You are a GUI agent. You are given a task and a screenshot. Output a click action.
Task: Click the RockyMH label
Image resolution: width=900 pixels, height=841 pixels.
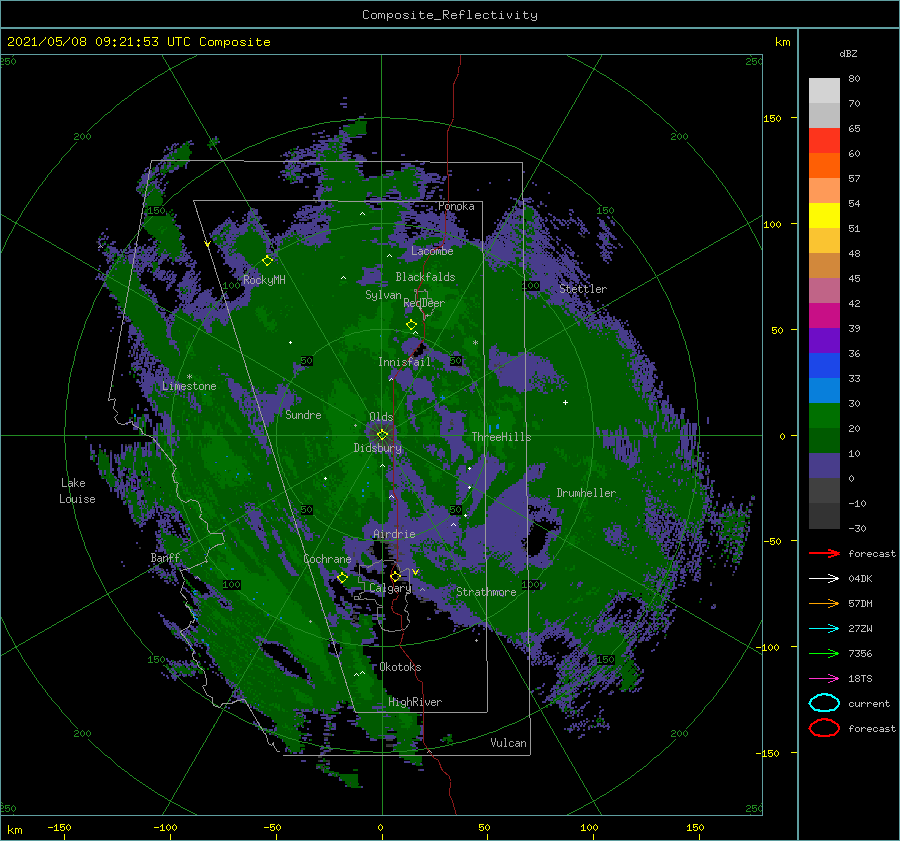coord(264,280)
